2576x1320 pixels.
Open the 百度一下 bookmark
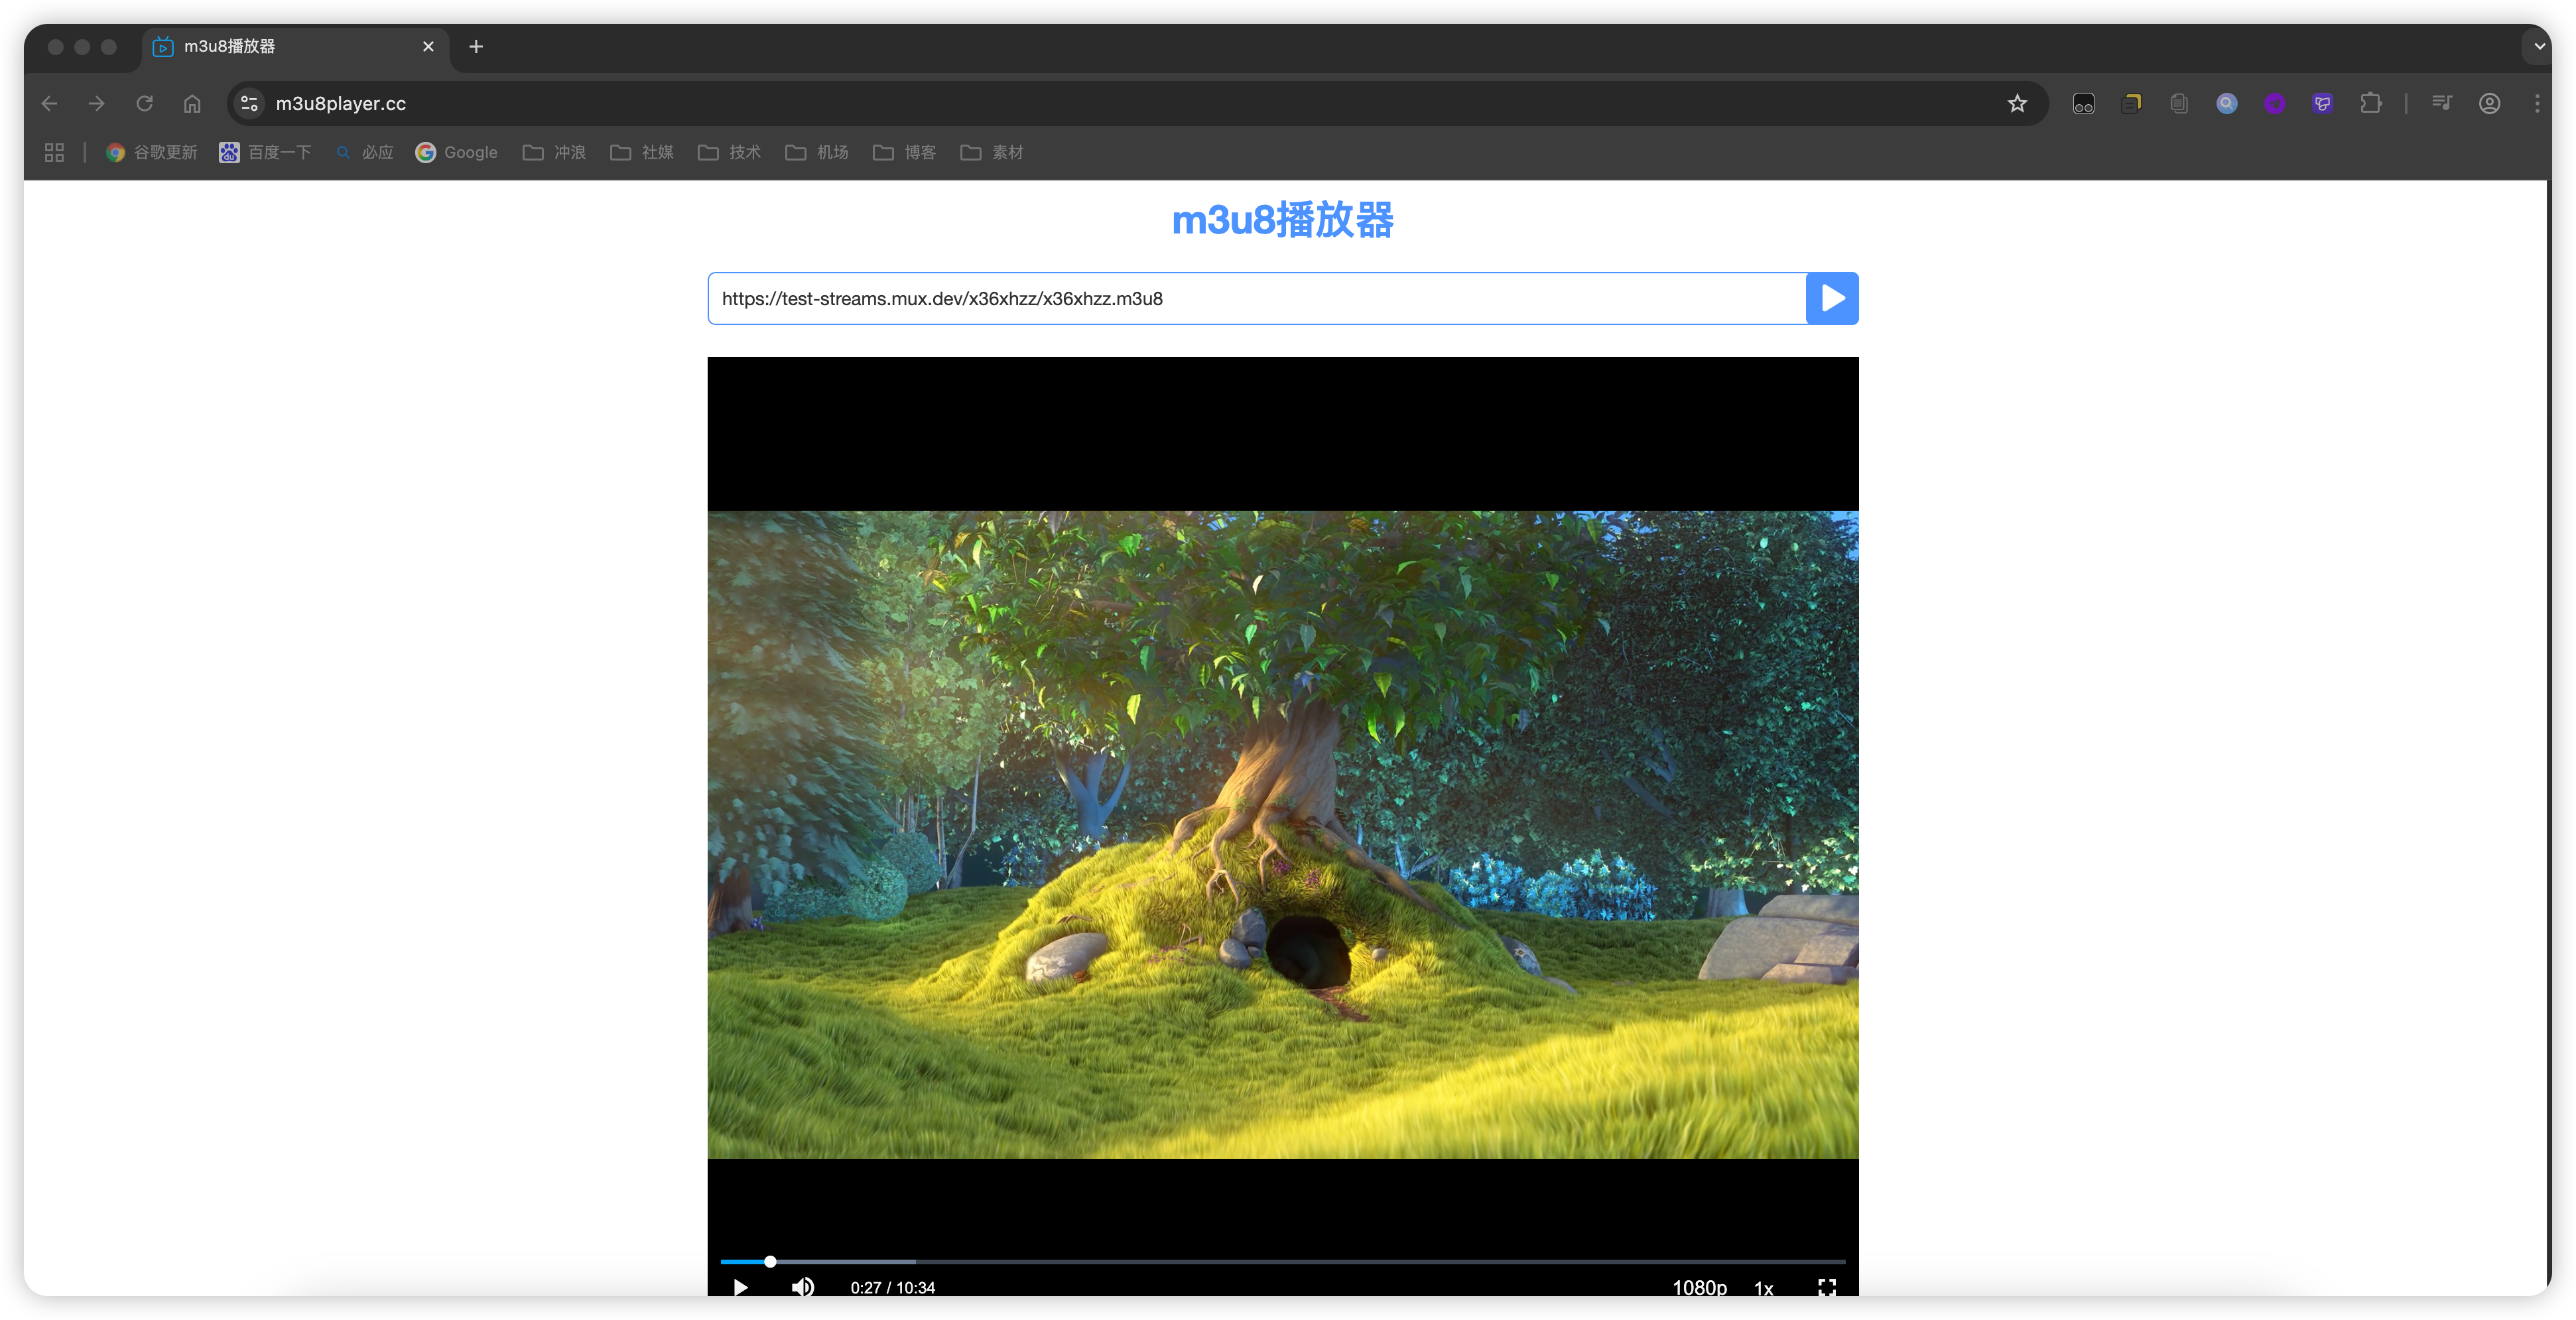[x=266, y=152]
